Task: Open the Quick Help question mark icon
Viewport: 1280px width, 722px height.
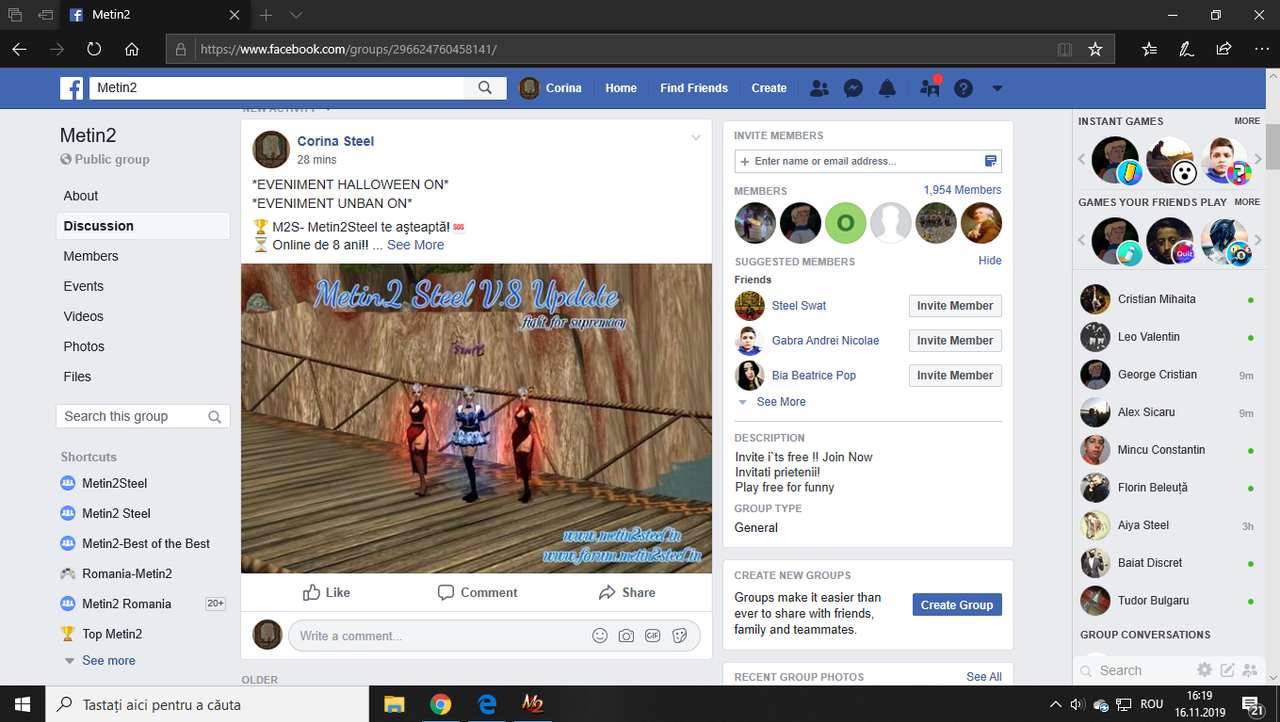Action: tap(963, 88)
